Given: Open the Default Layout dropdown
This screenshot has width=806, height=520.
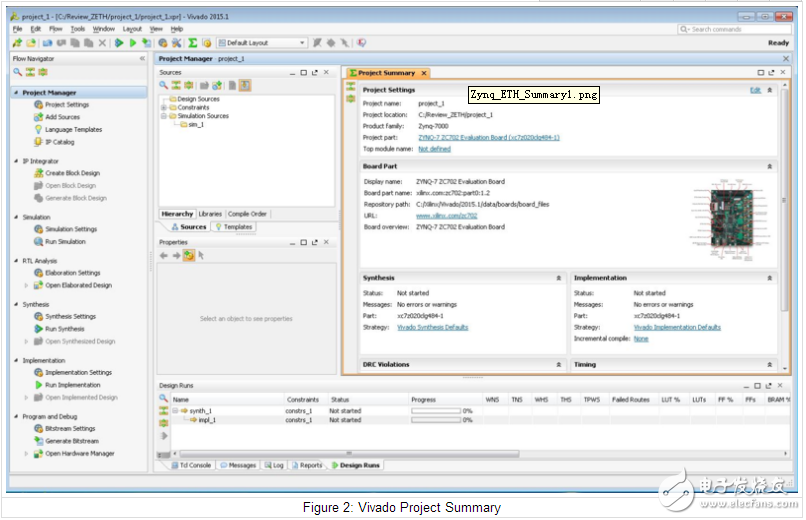Looking at the screenshot, I should pos(264,43).
